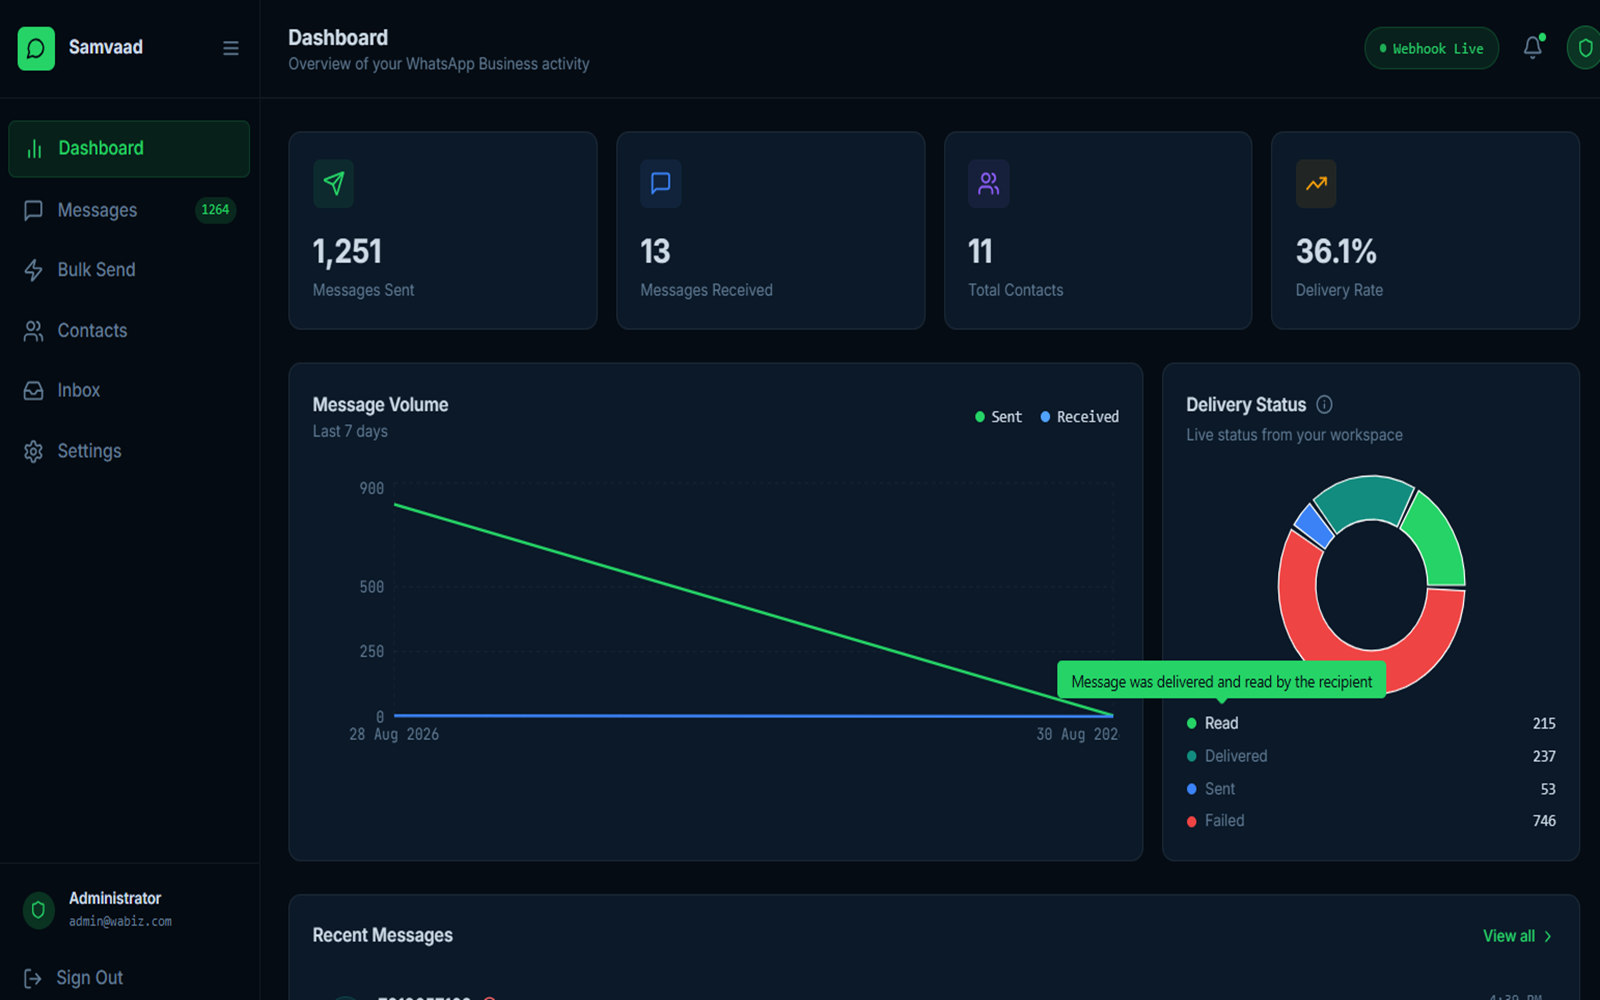The image size is (1600, 1000).
Task: Click the 36.1% Delivery Rate value
Action: click(x=1336, y=251)
